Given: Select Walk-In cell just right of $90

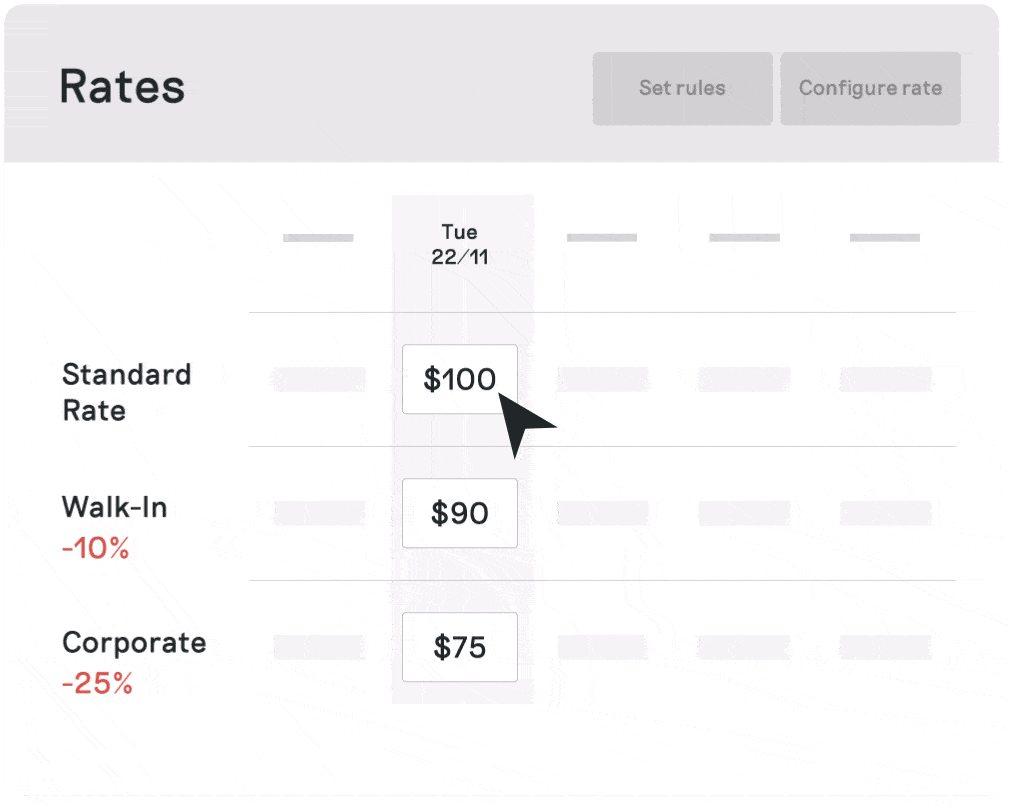Looking at the screenshot, I should tap(603, 513).
